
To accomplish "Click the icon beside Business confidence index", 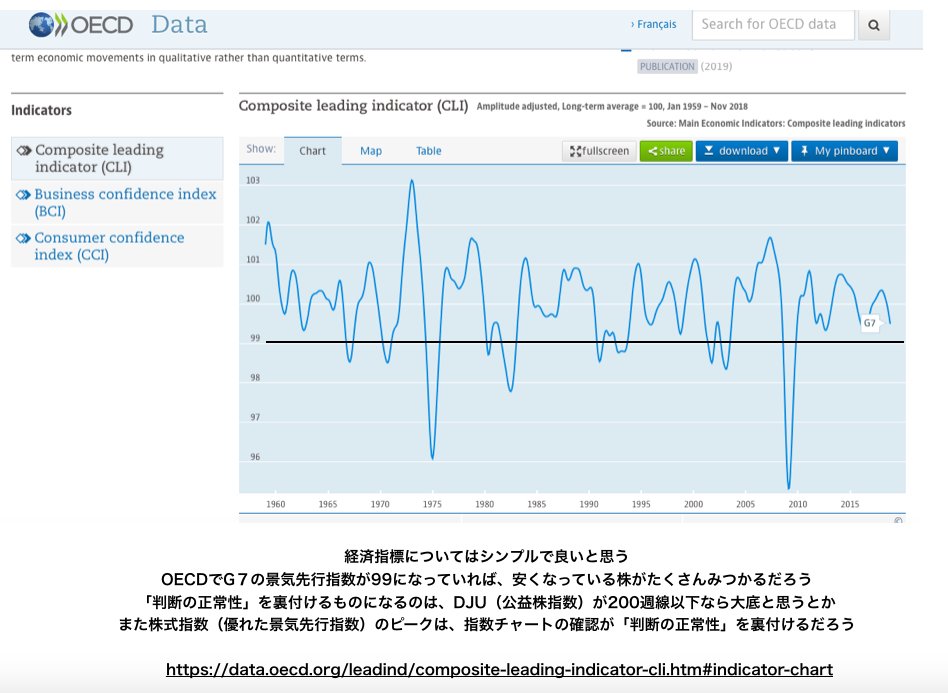I will click(x=23, y=194).
